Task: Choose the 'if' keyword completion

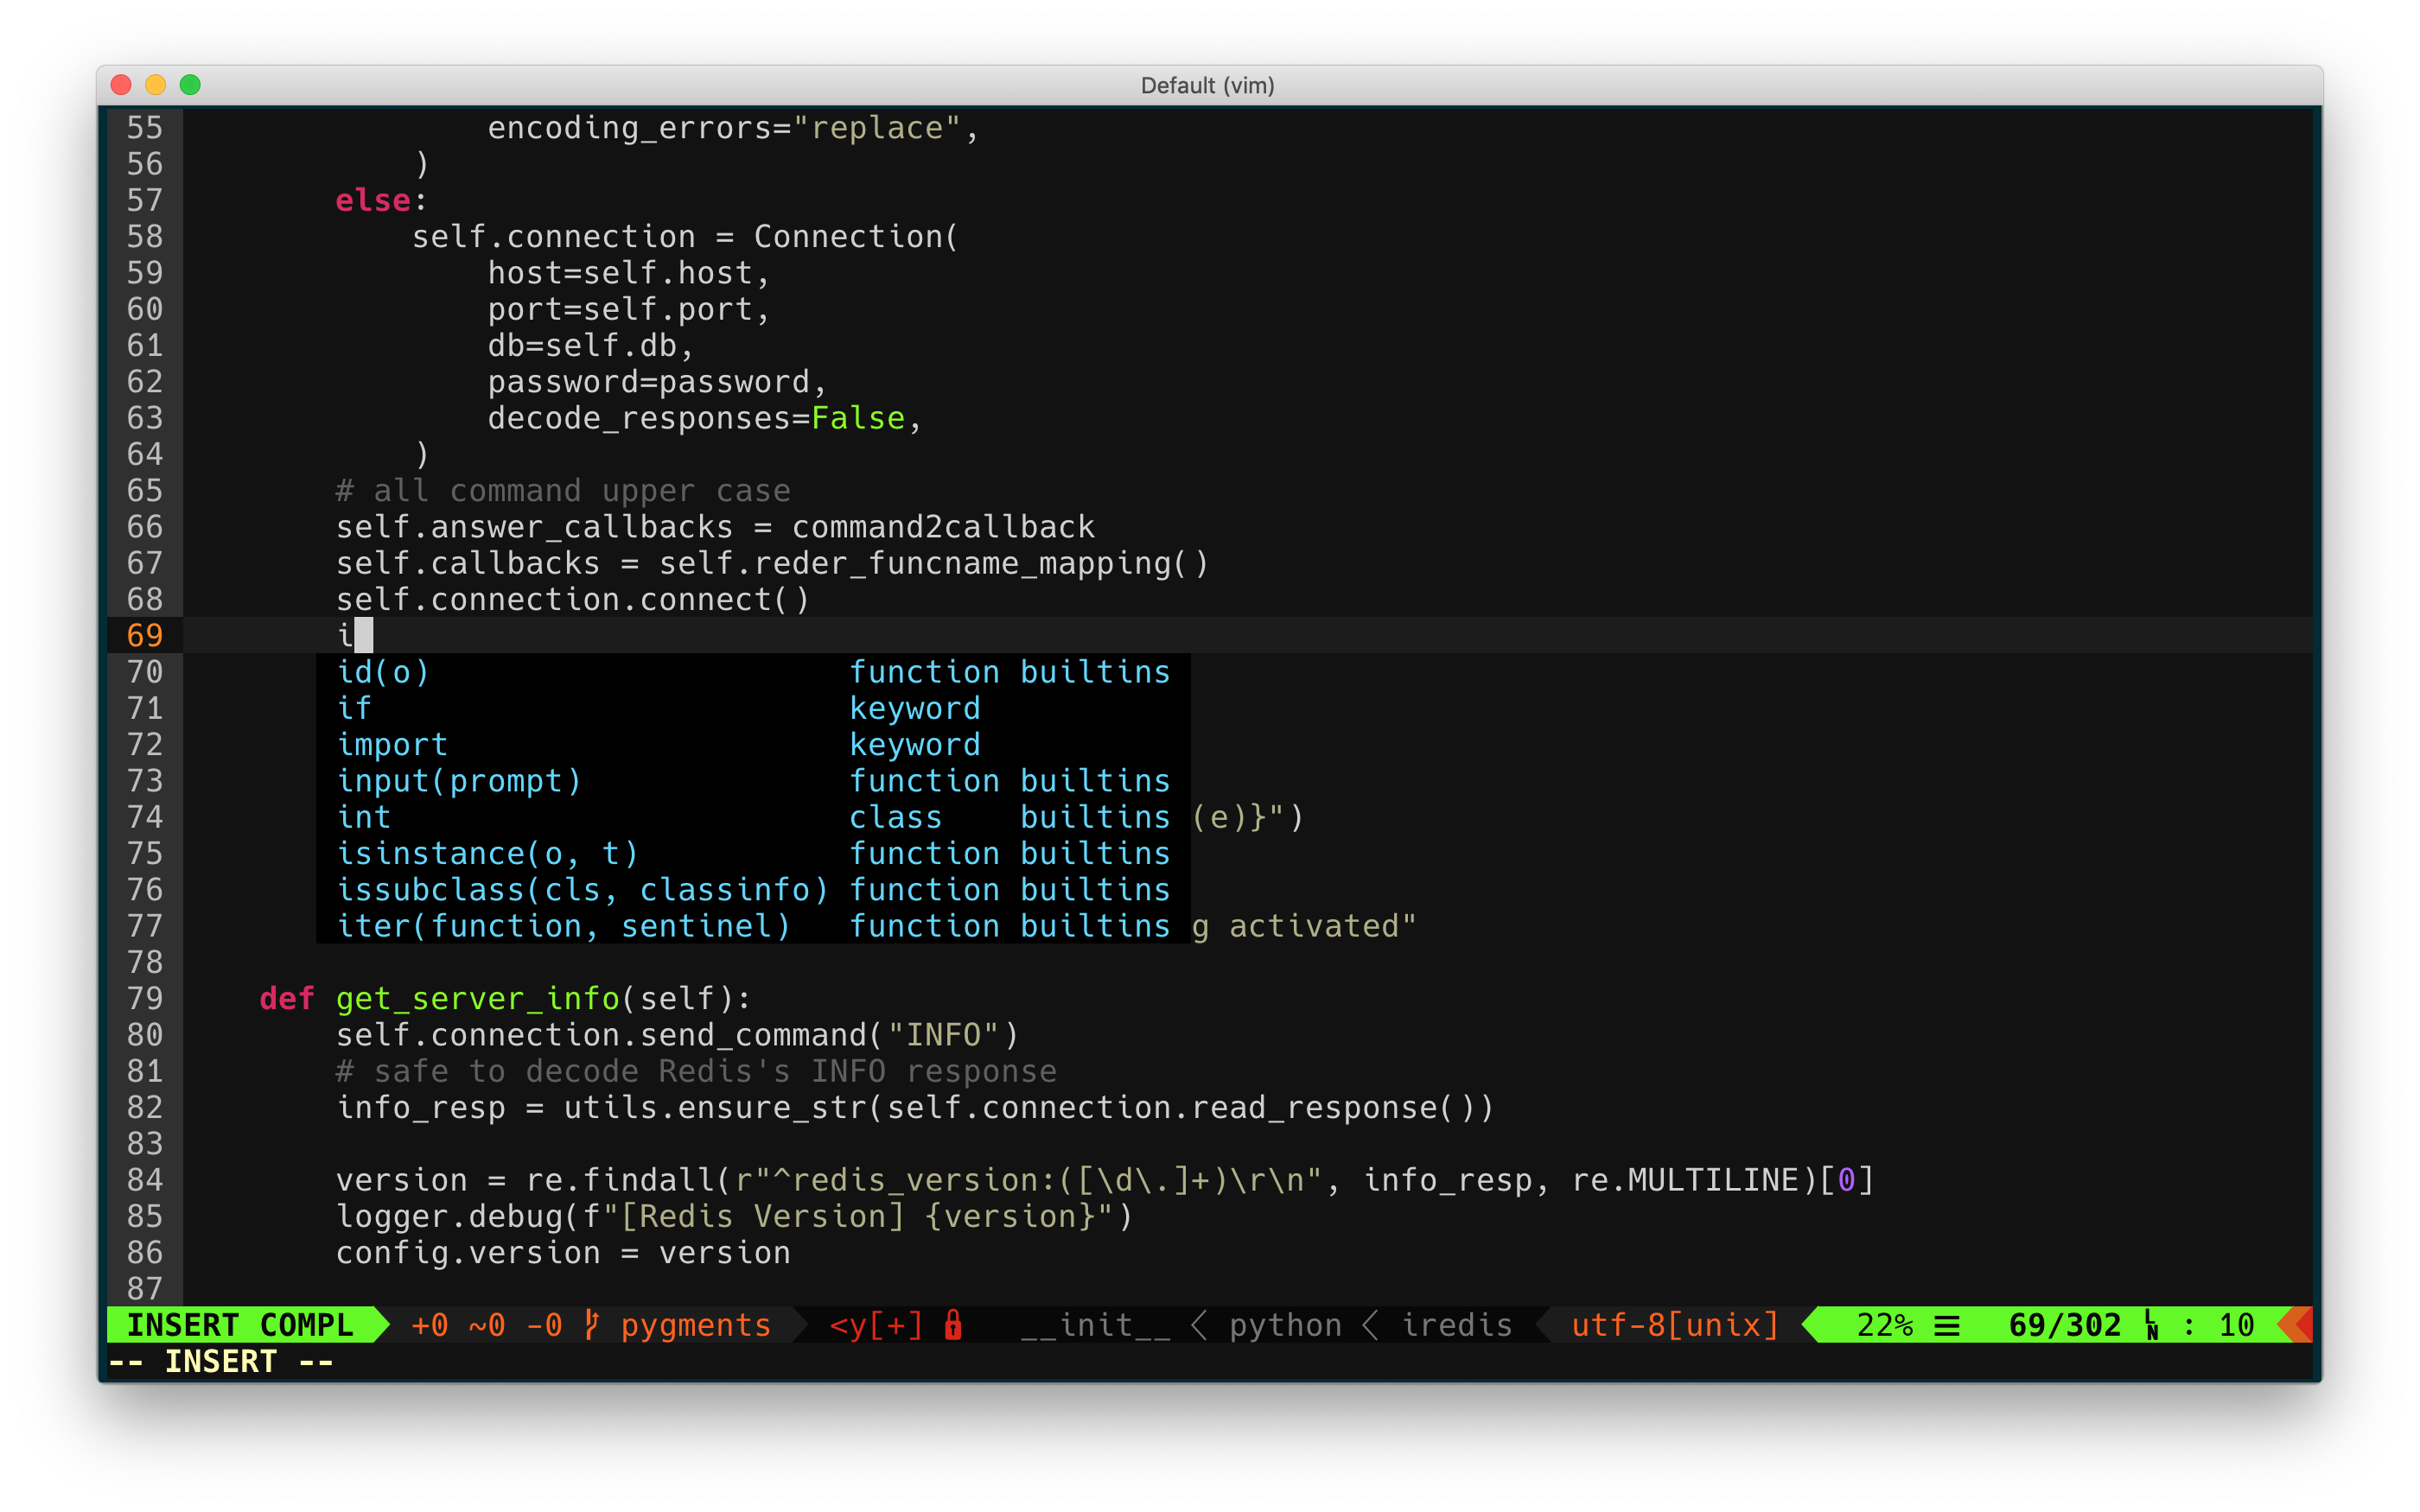Action: point(354,708)
